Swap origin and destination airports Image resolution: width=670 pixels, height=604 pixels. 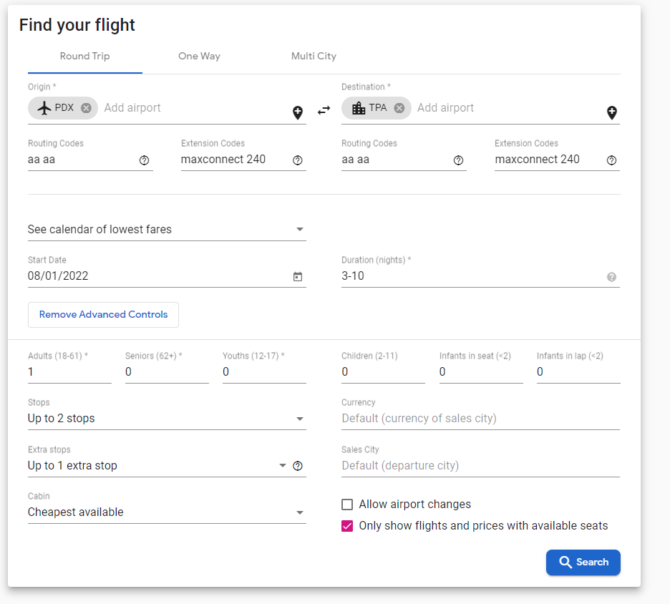click(324, 110)
